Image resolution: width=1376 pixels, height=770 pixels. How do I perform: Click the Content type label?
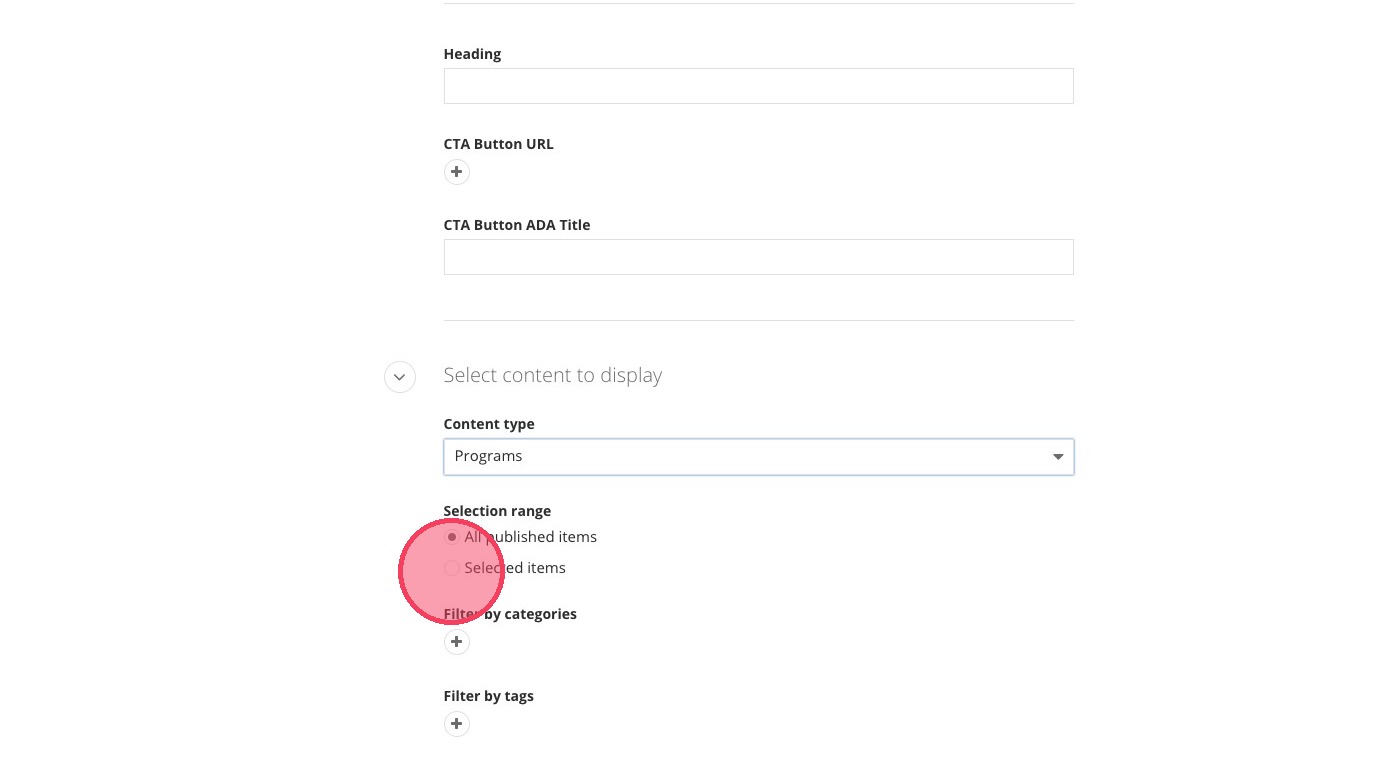[x=488, y=424]
